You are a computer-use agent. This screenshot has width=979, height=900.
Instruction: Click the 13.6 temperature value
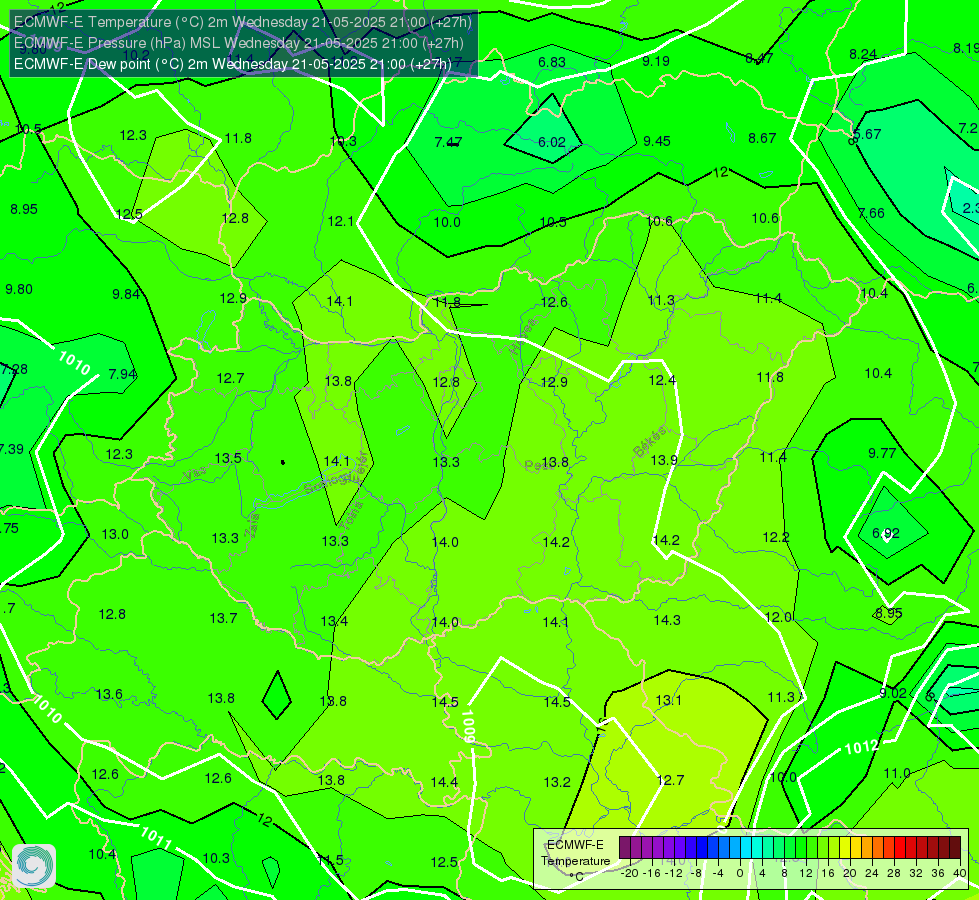click(109, 695)
